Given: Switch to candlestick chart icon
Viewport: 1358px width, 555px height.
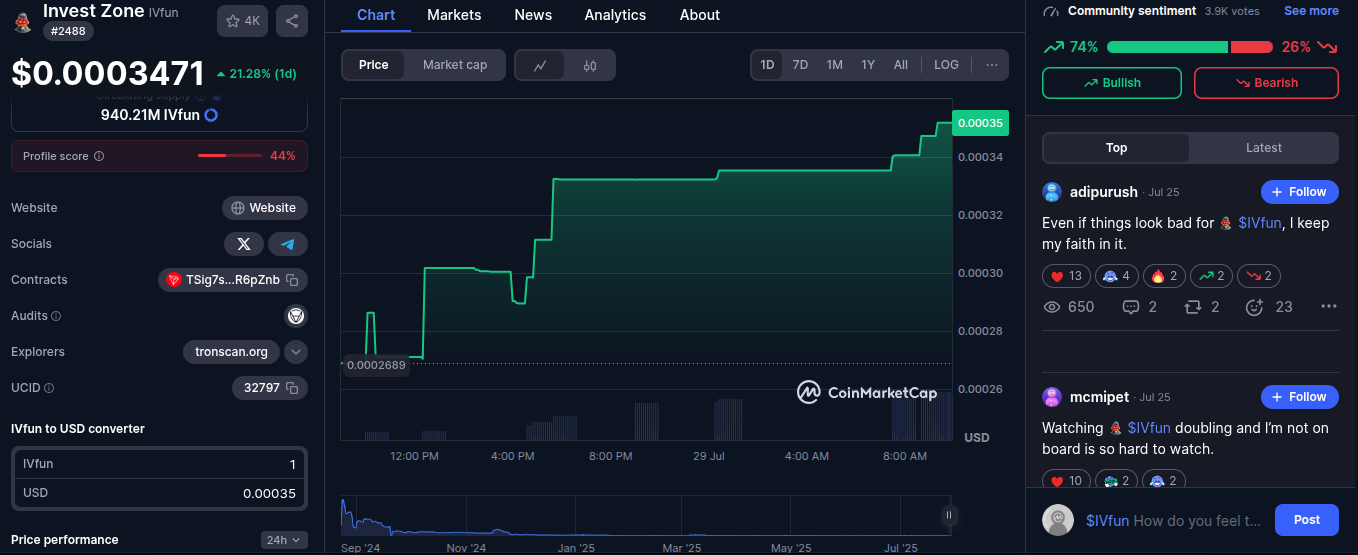Looking at the screenshot, I should tap(590, 65).
